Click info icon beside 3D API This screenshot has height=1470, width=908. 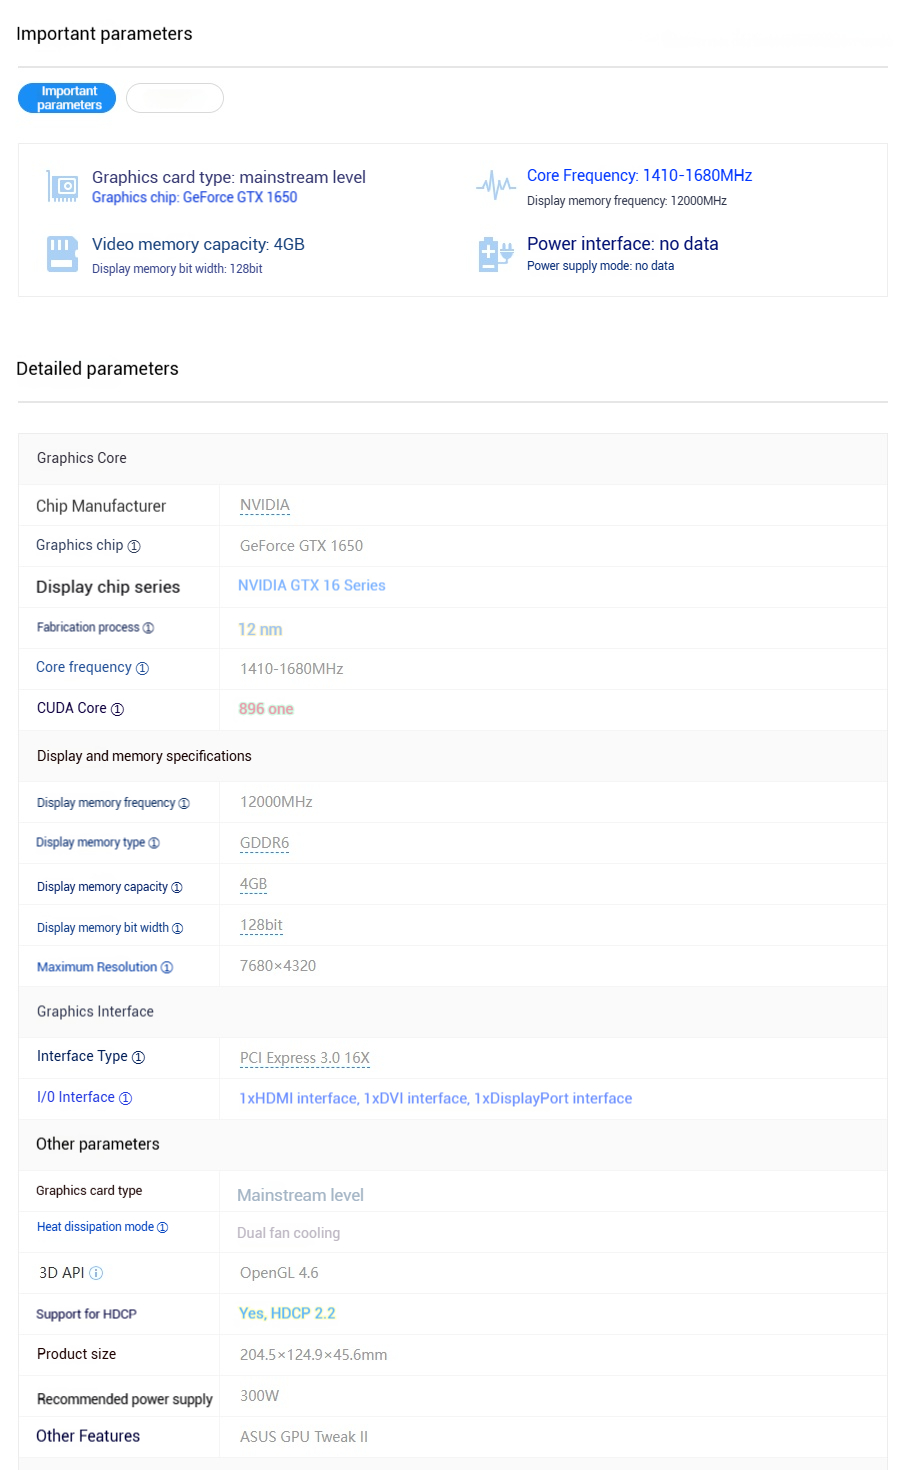click(96, 1273)
